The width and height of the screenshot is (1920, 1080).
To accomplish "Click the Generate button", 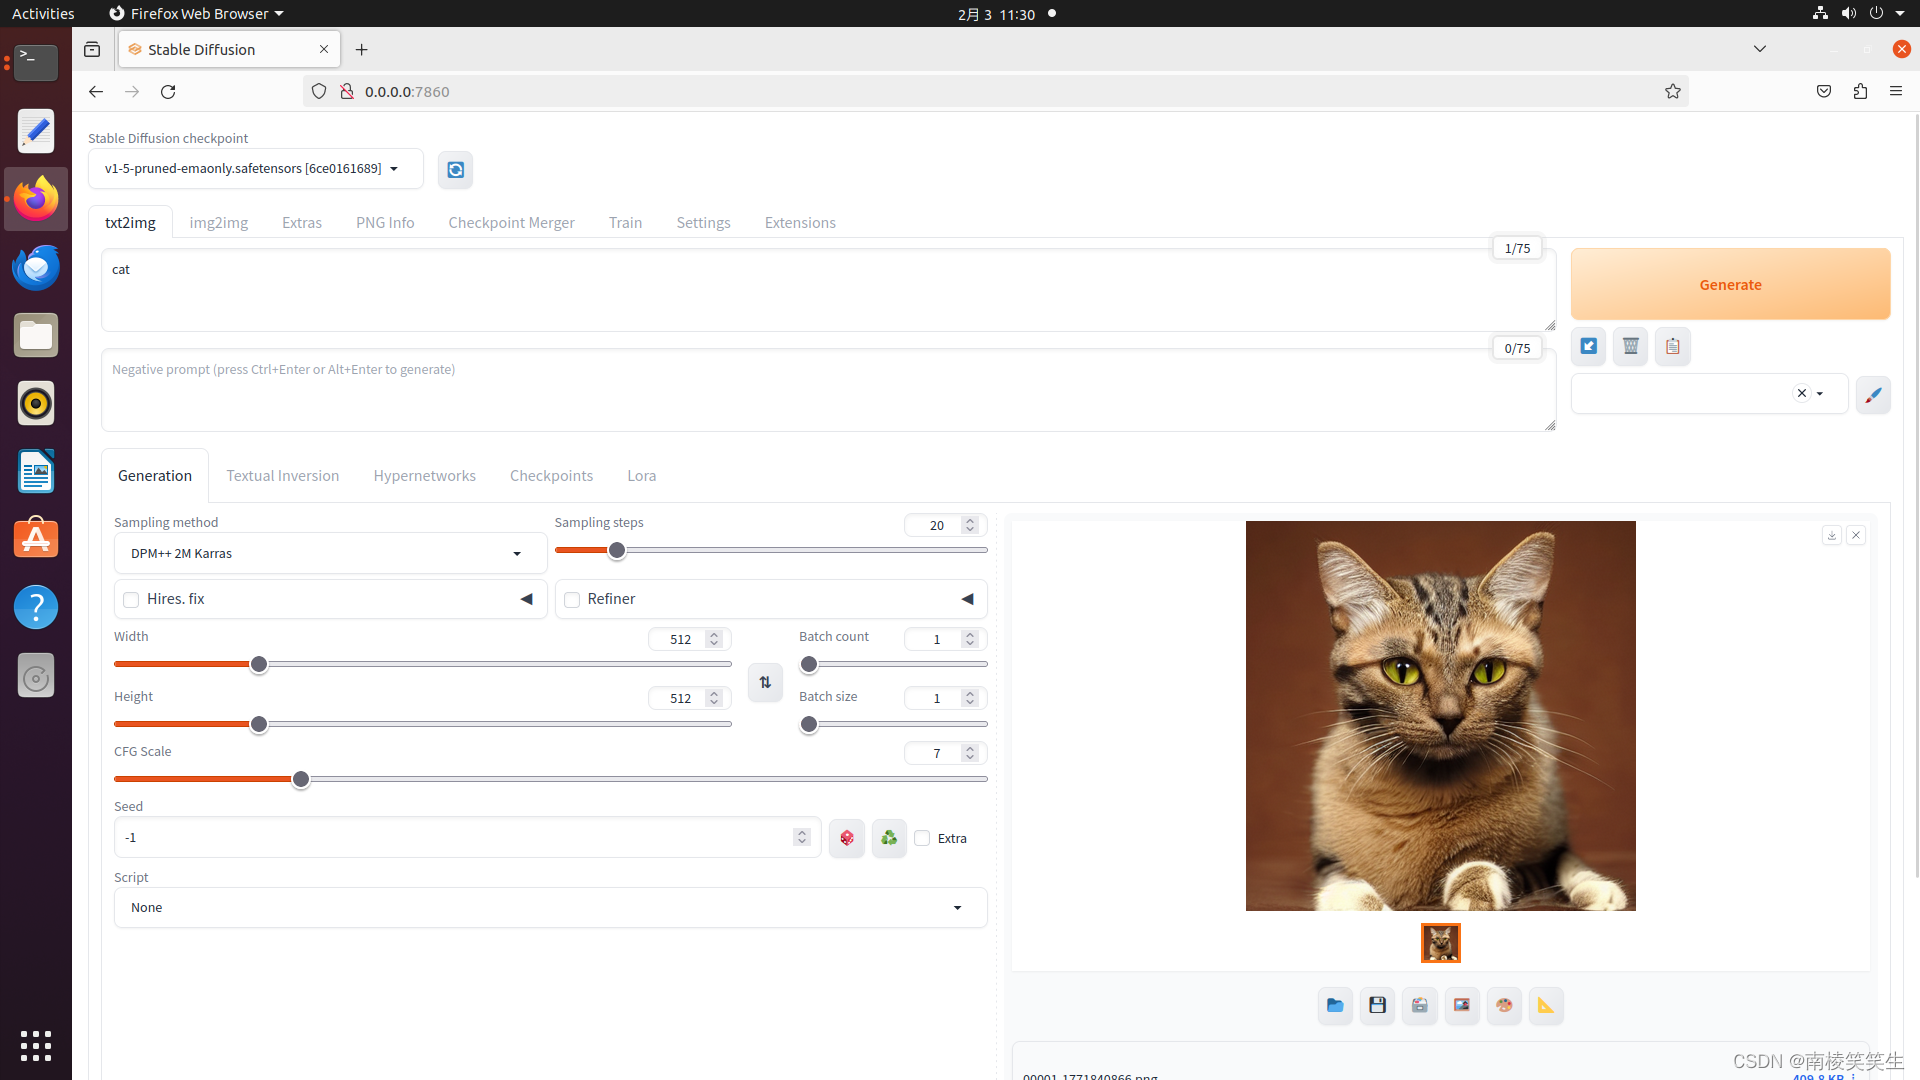I will [x=1730, y=284].
